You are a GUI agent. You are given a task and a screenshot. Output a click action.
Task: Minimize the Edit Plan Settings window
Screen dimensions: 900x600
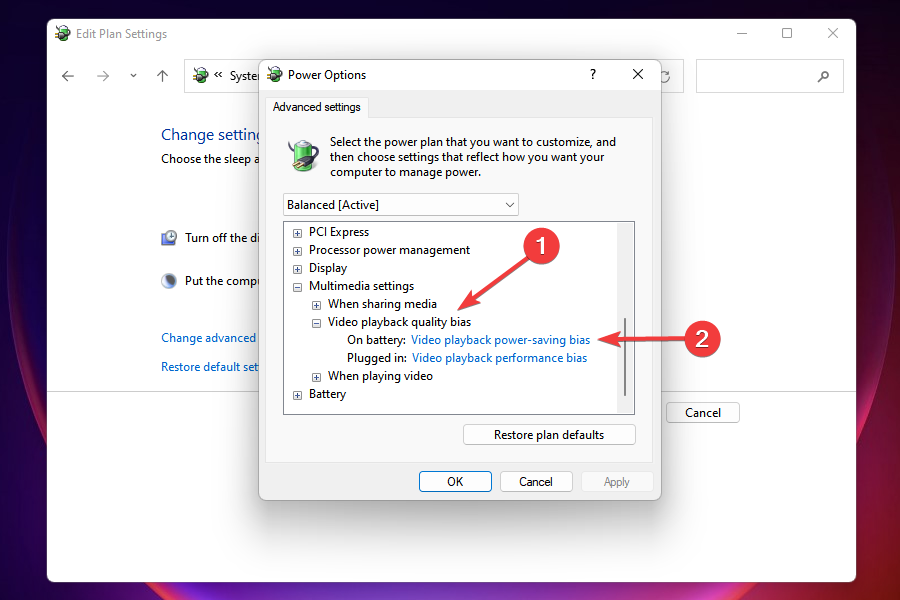(742, 33)
